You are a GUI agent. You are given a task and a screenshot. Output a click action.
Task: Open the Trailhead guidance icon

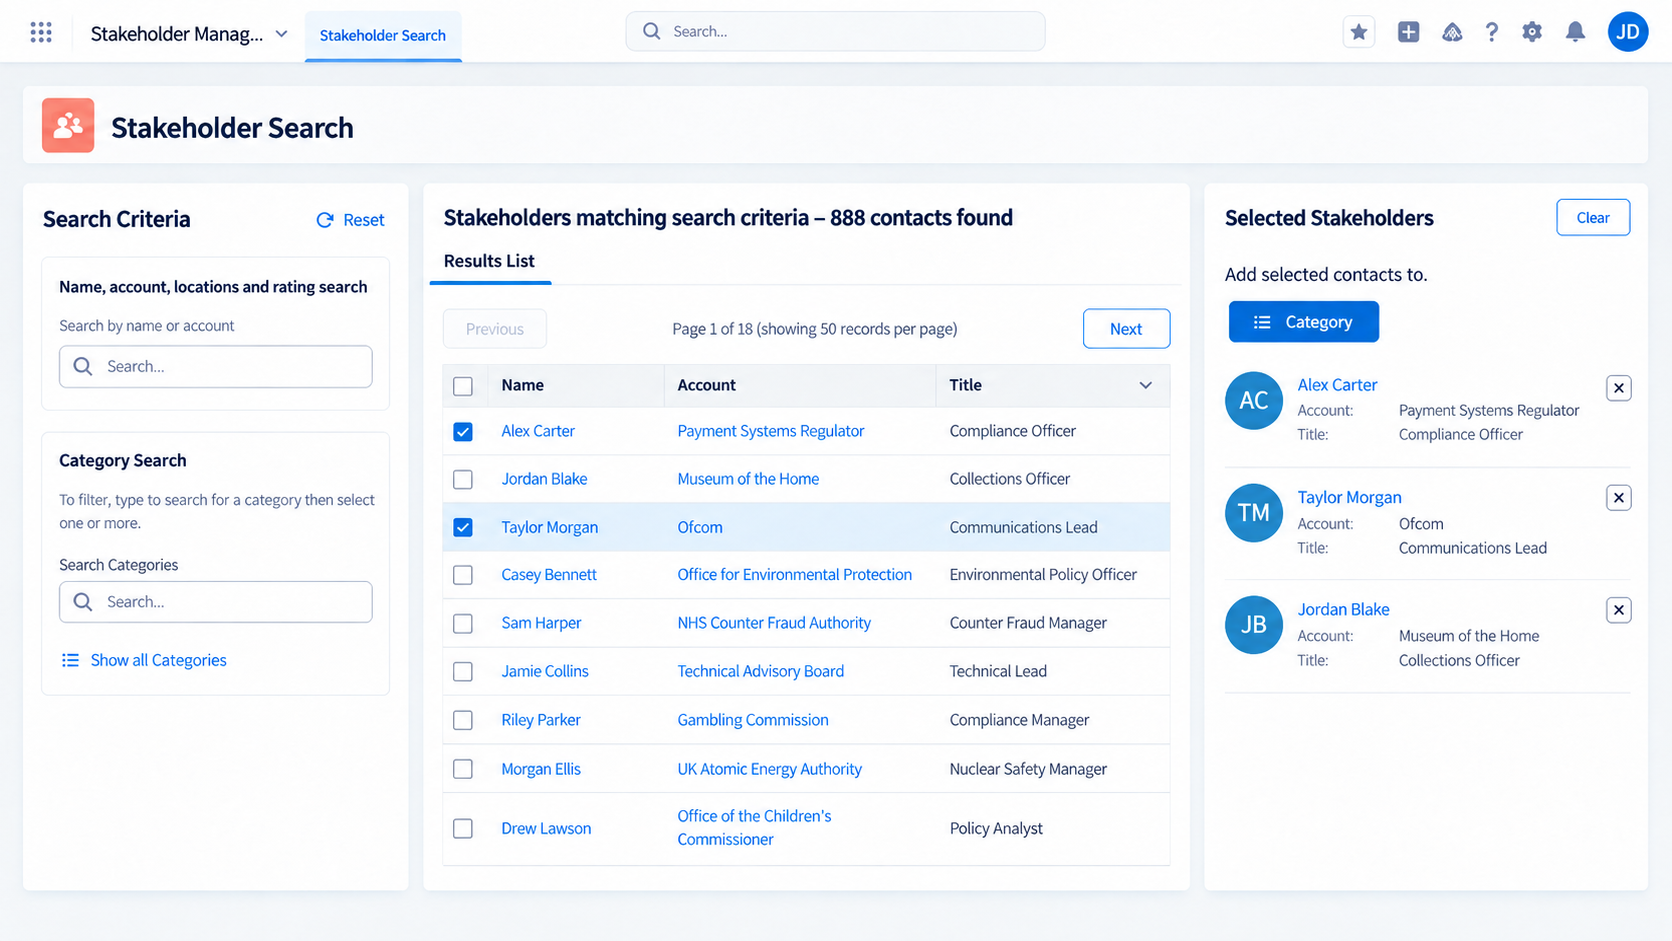(x=1452, y=32)
